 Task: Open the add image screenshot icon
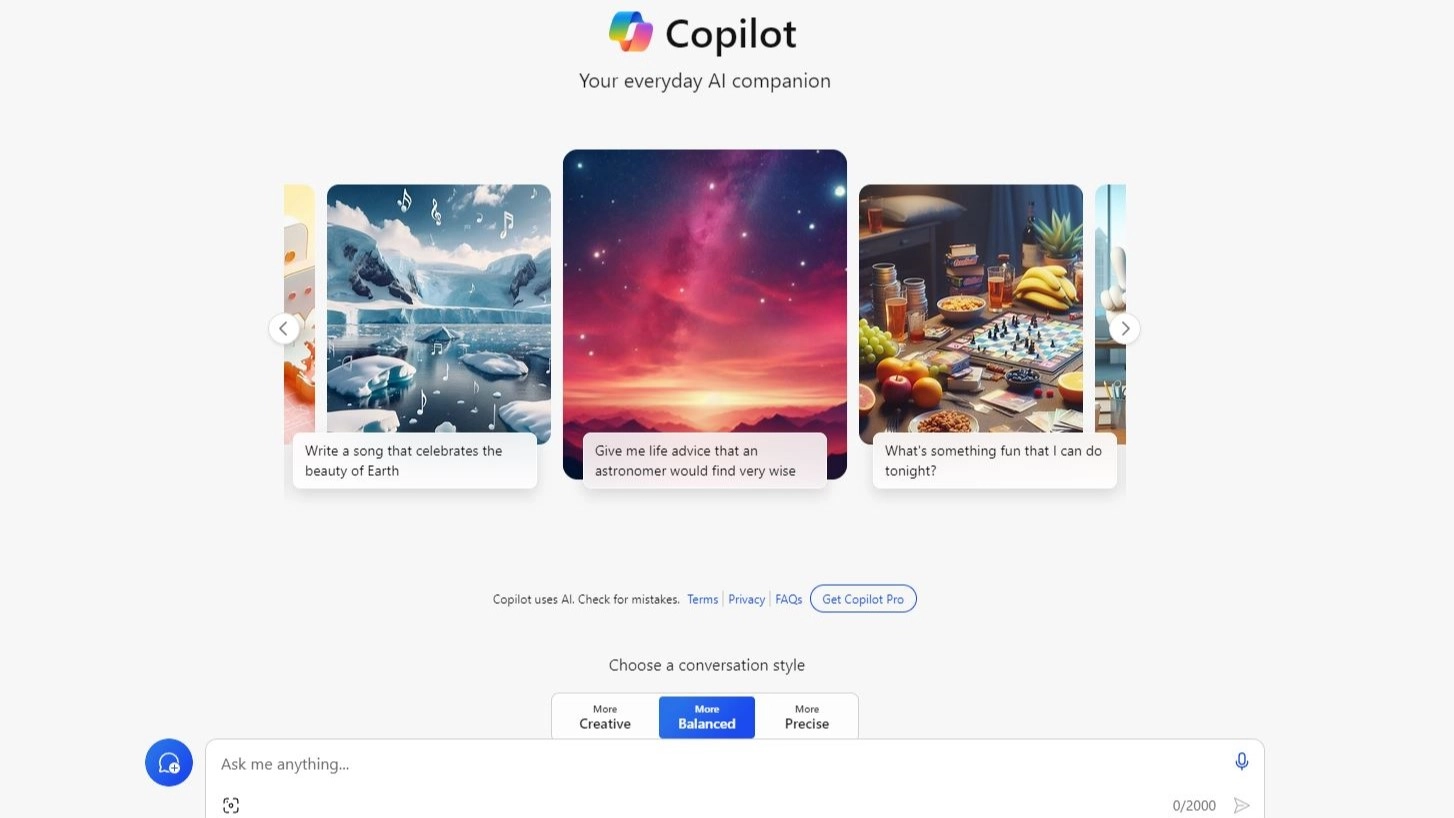231,805
